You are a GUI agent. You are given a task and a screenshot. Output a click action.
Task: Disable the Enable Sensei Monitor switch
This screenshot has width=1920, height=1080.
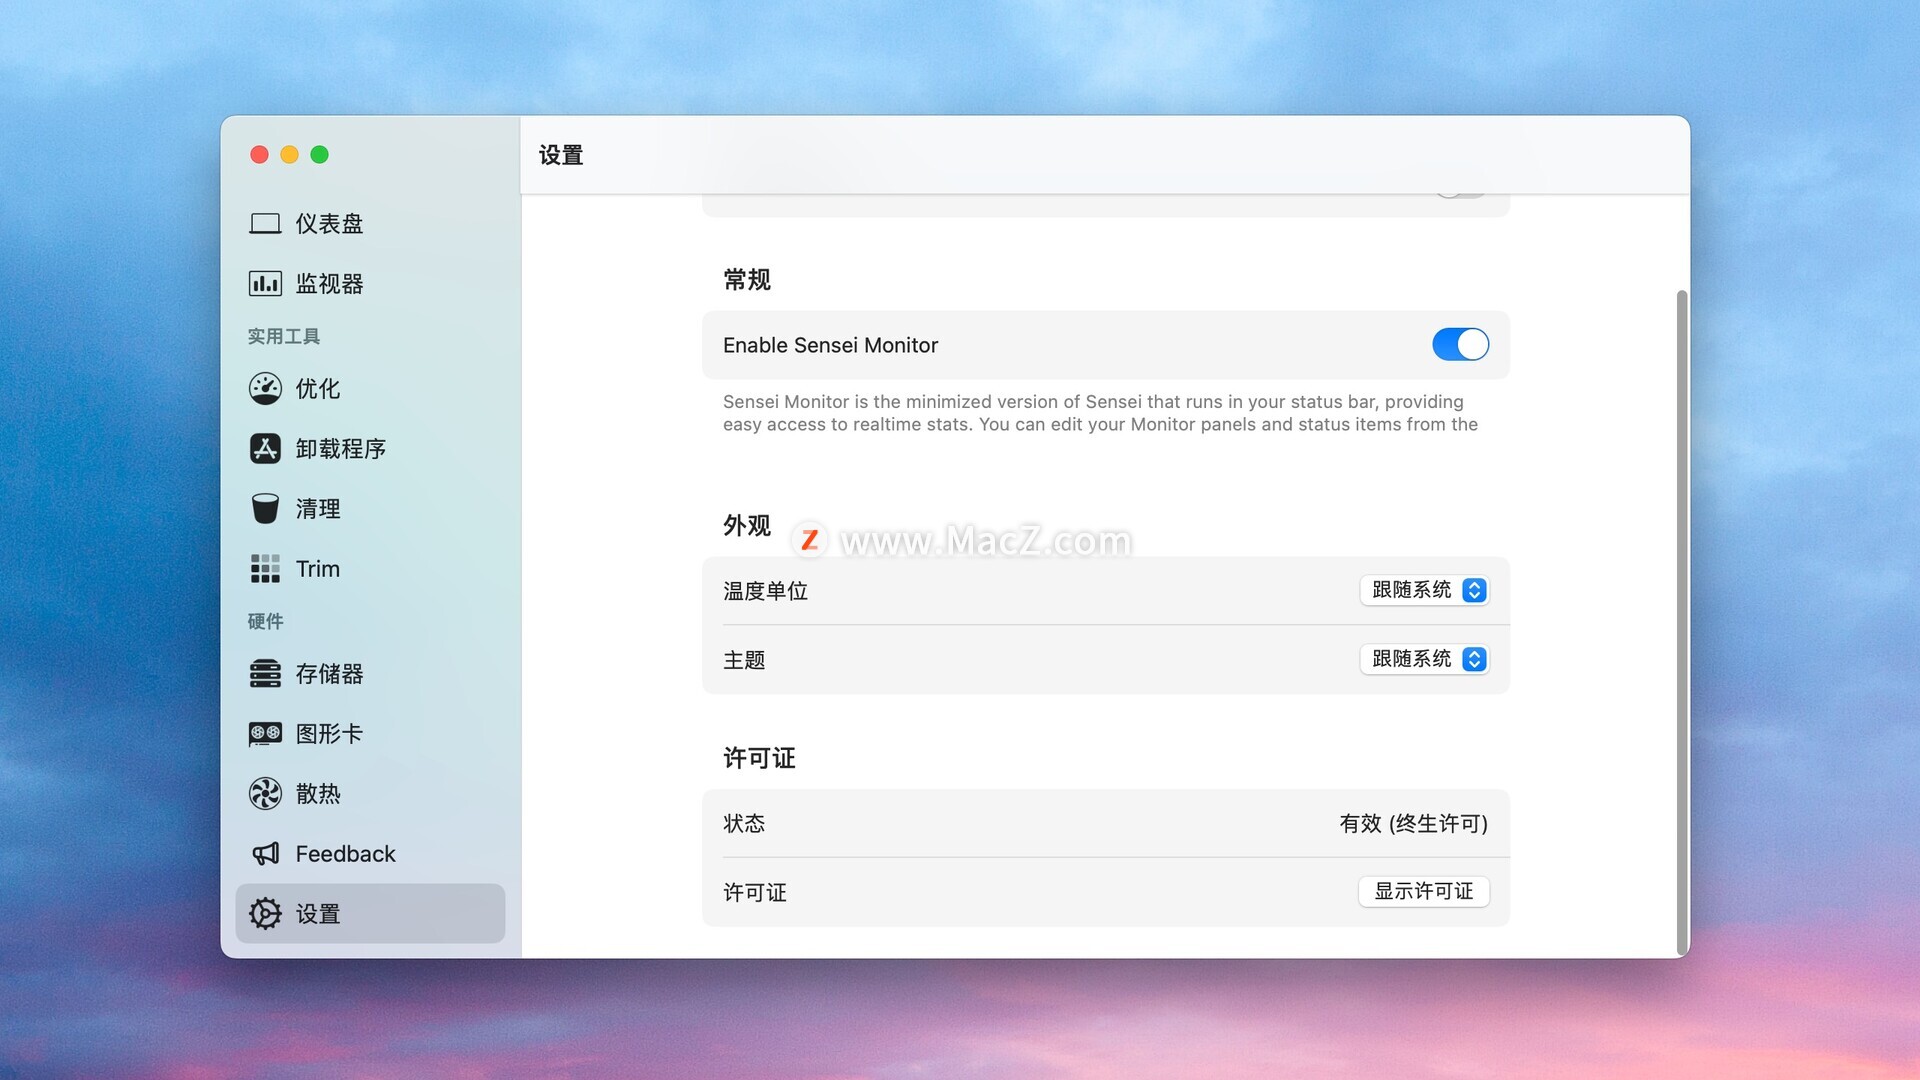coord(1460,345)
